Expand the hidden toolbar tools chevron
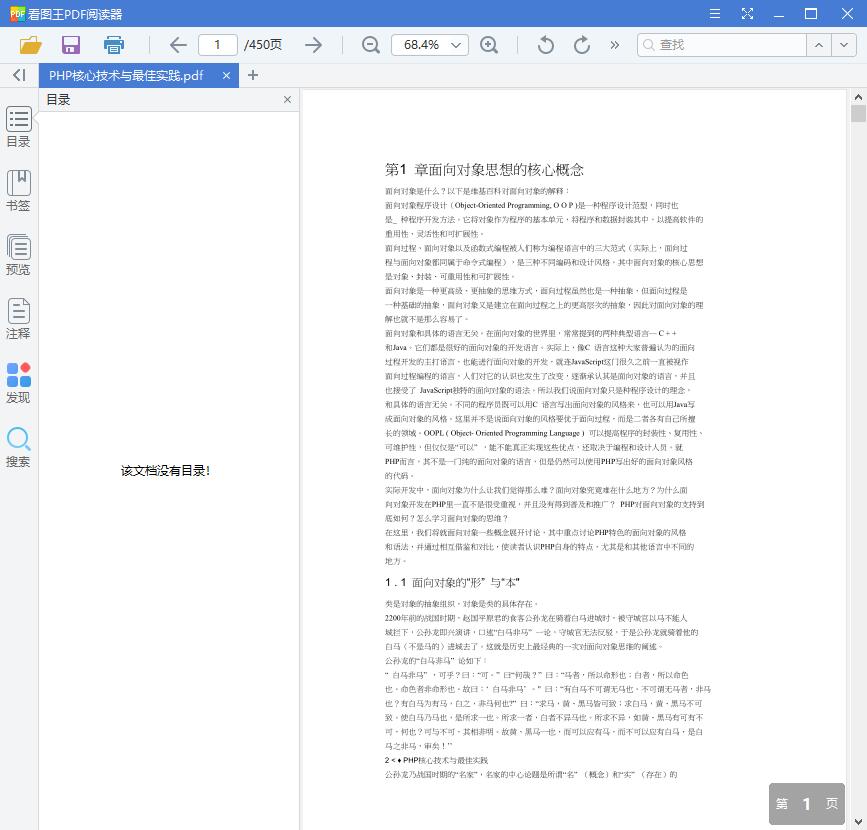 pos(613,45)
